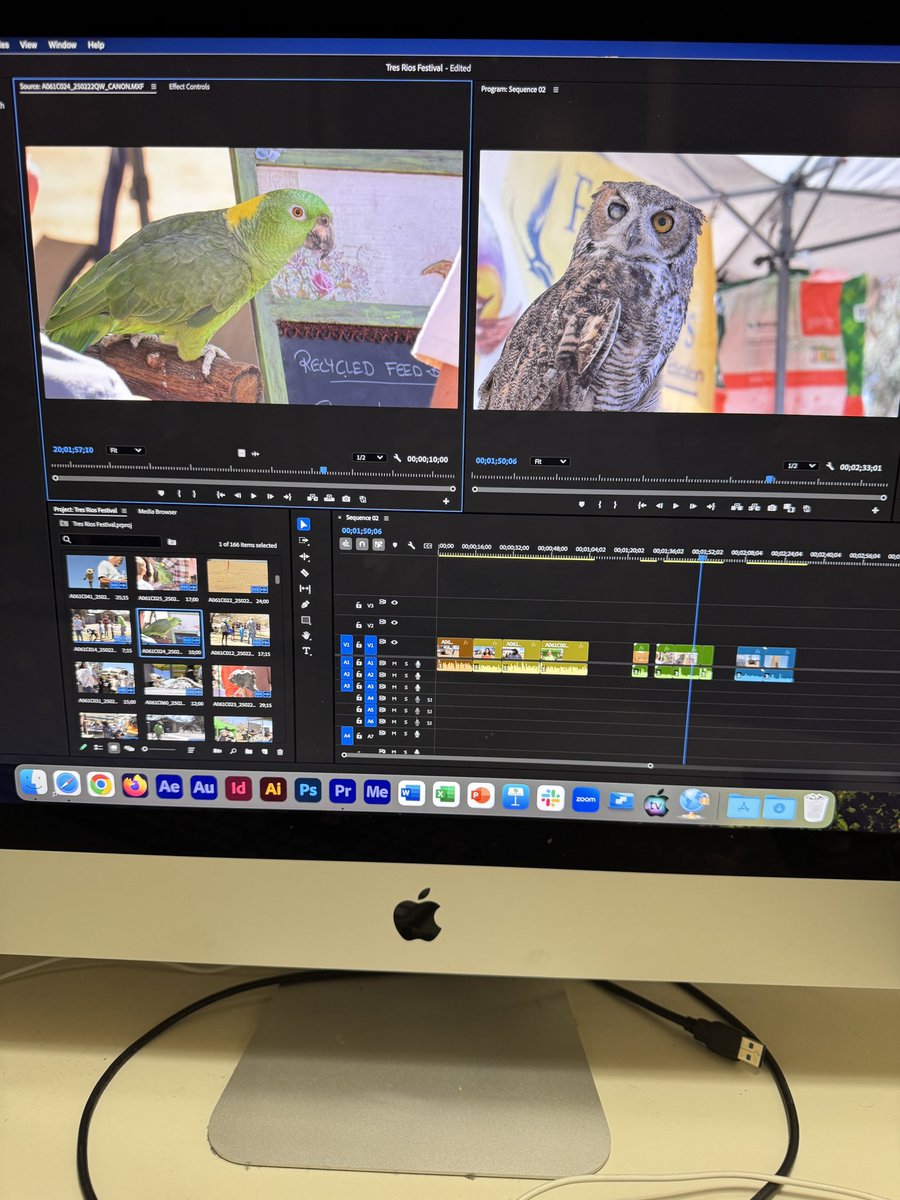The image size is (900, 1200).
Task: Open Source monitor settings wrench
Action: click(x=397, y=458)
